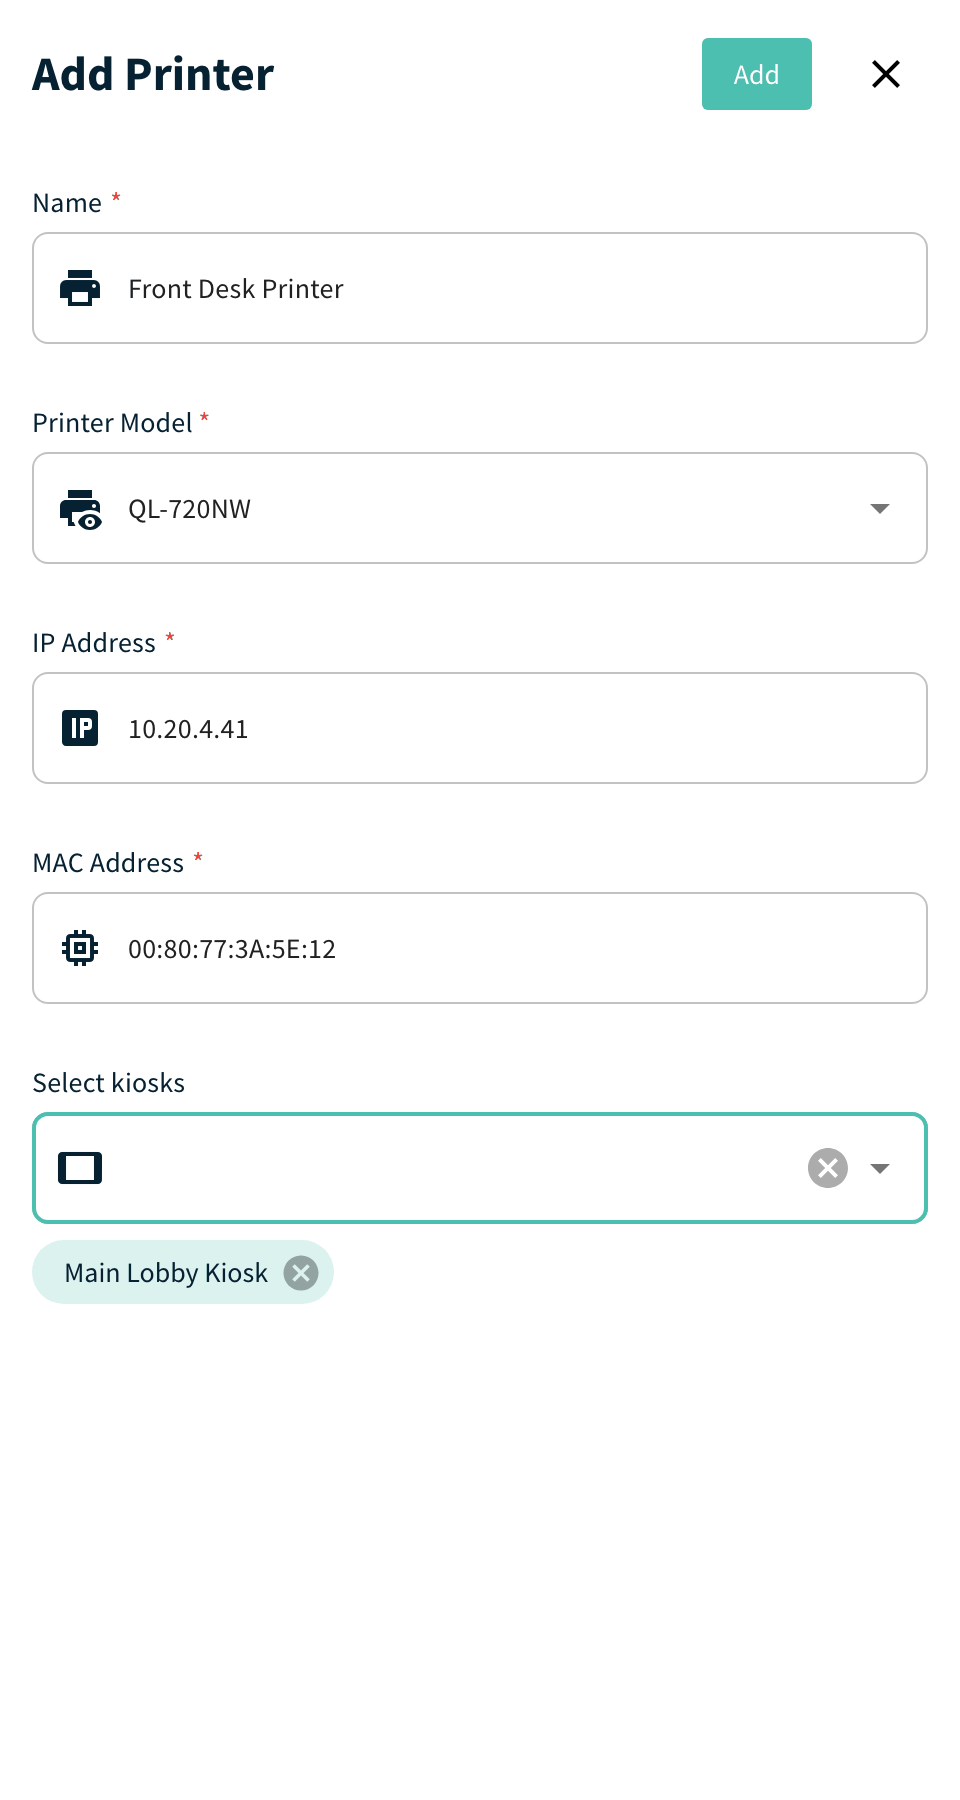Remove the Main Lobby Kiosk chip
This screenshot has height=1800, width=960.
coord(301,1273)
